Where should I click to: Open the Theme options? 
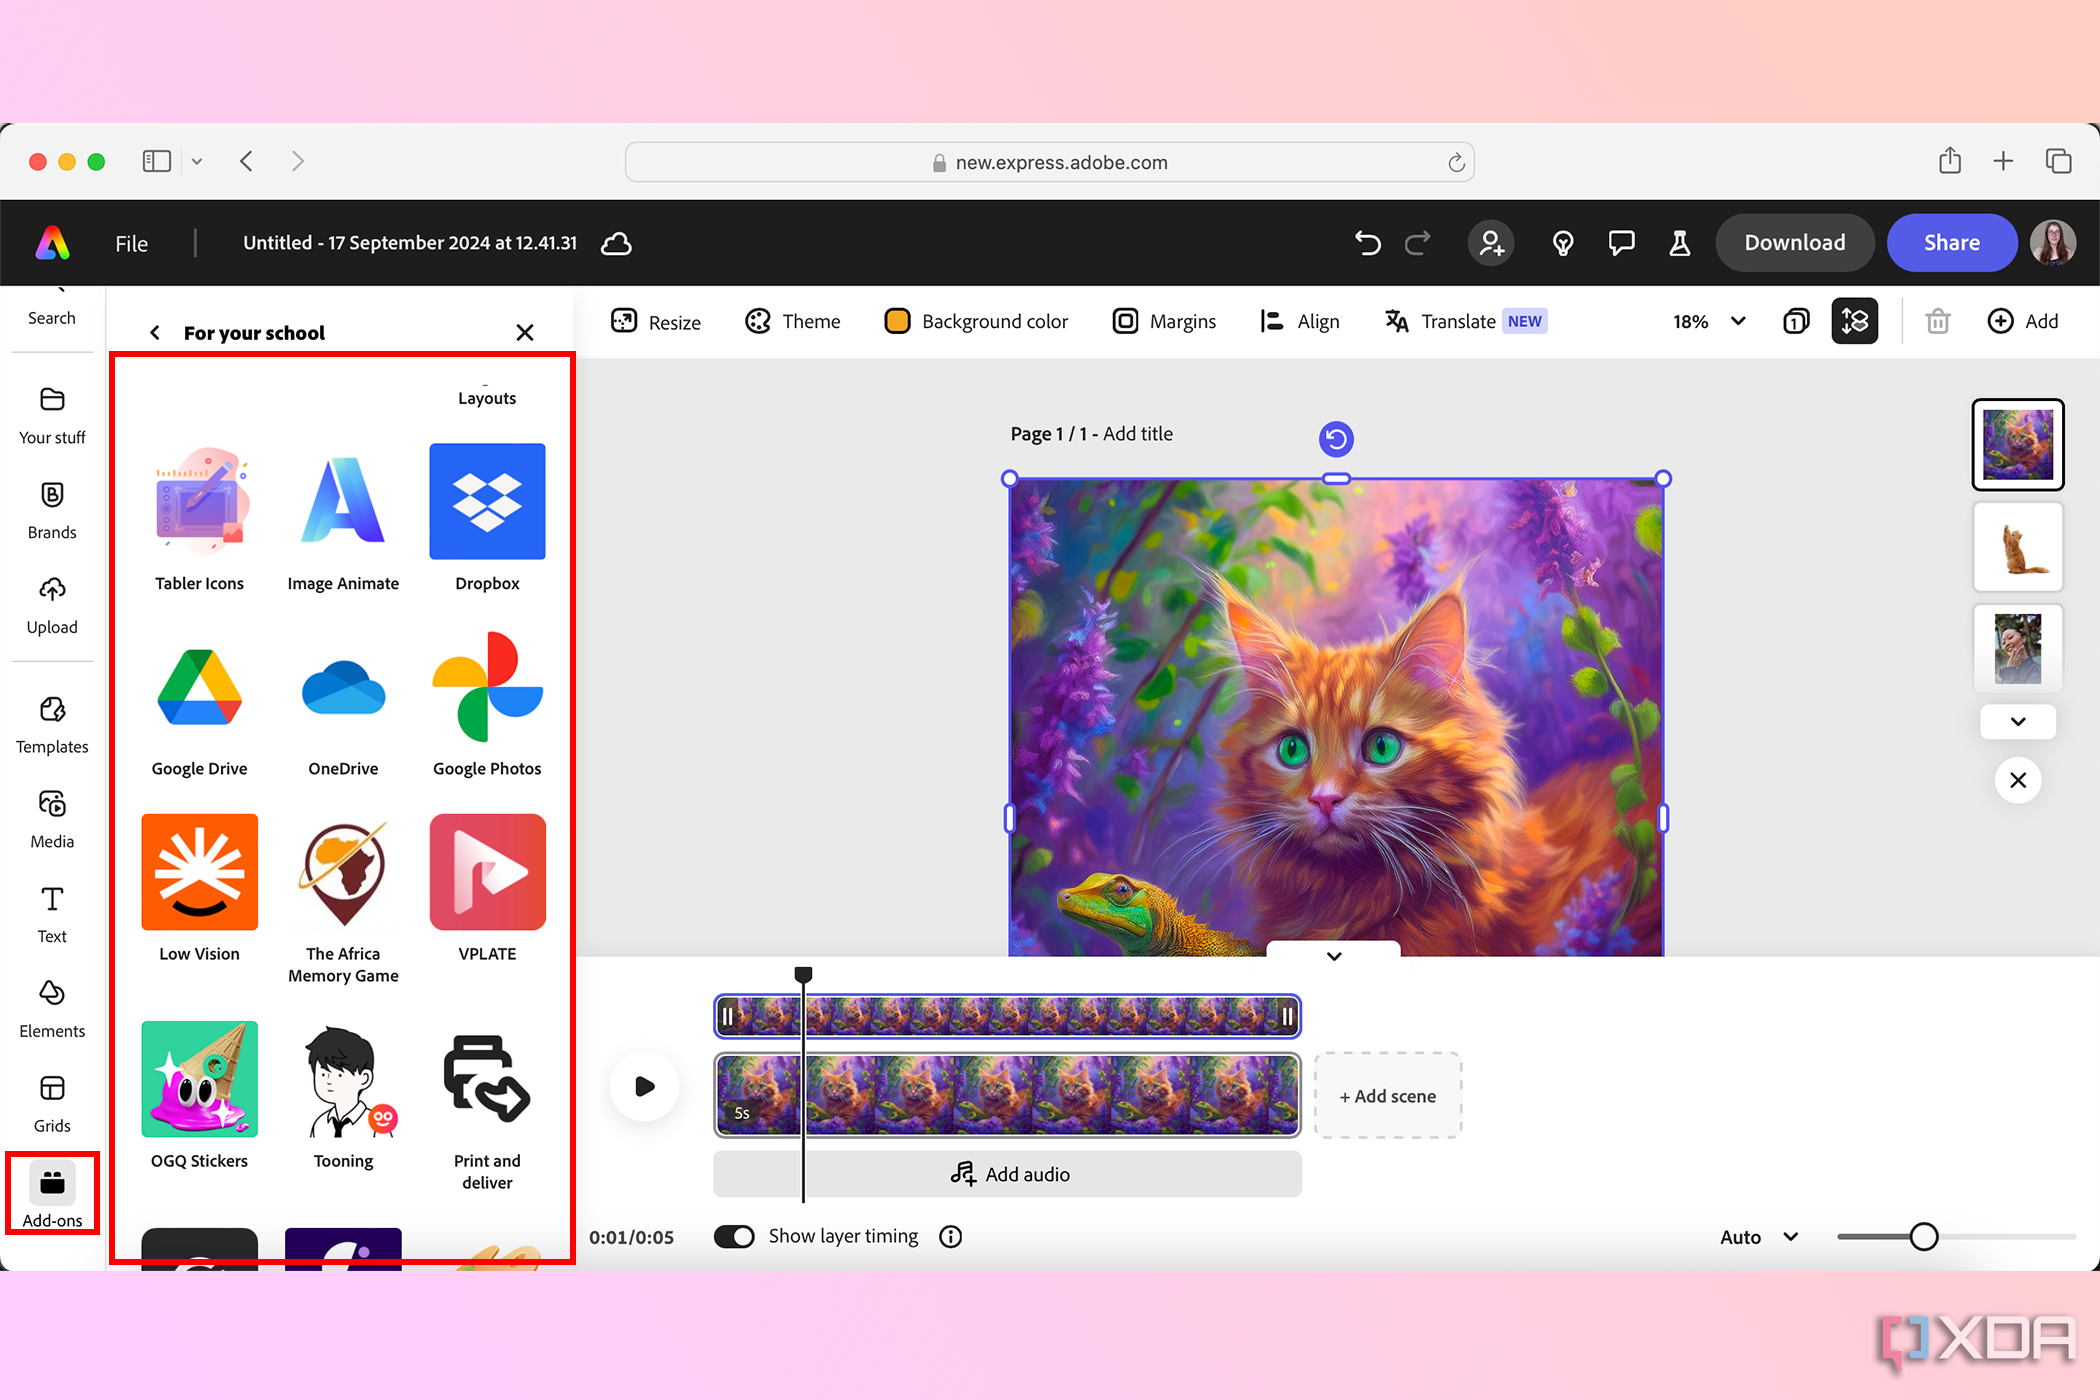(x=793, y=321)
